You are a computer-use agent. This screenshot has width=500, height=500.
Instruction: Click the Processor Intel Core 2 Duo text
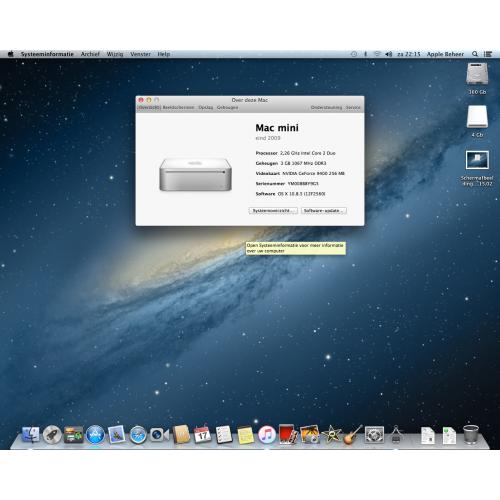click(x=295, y=153)
